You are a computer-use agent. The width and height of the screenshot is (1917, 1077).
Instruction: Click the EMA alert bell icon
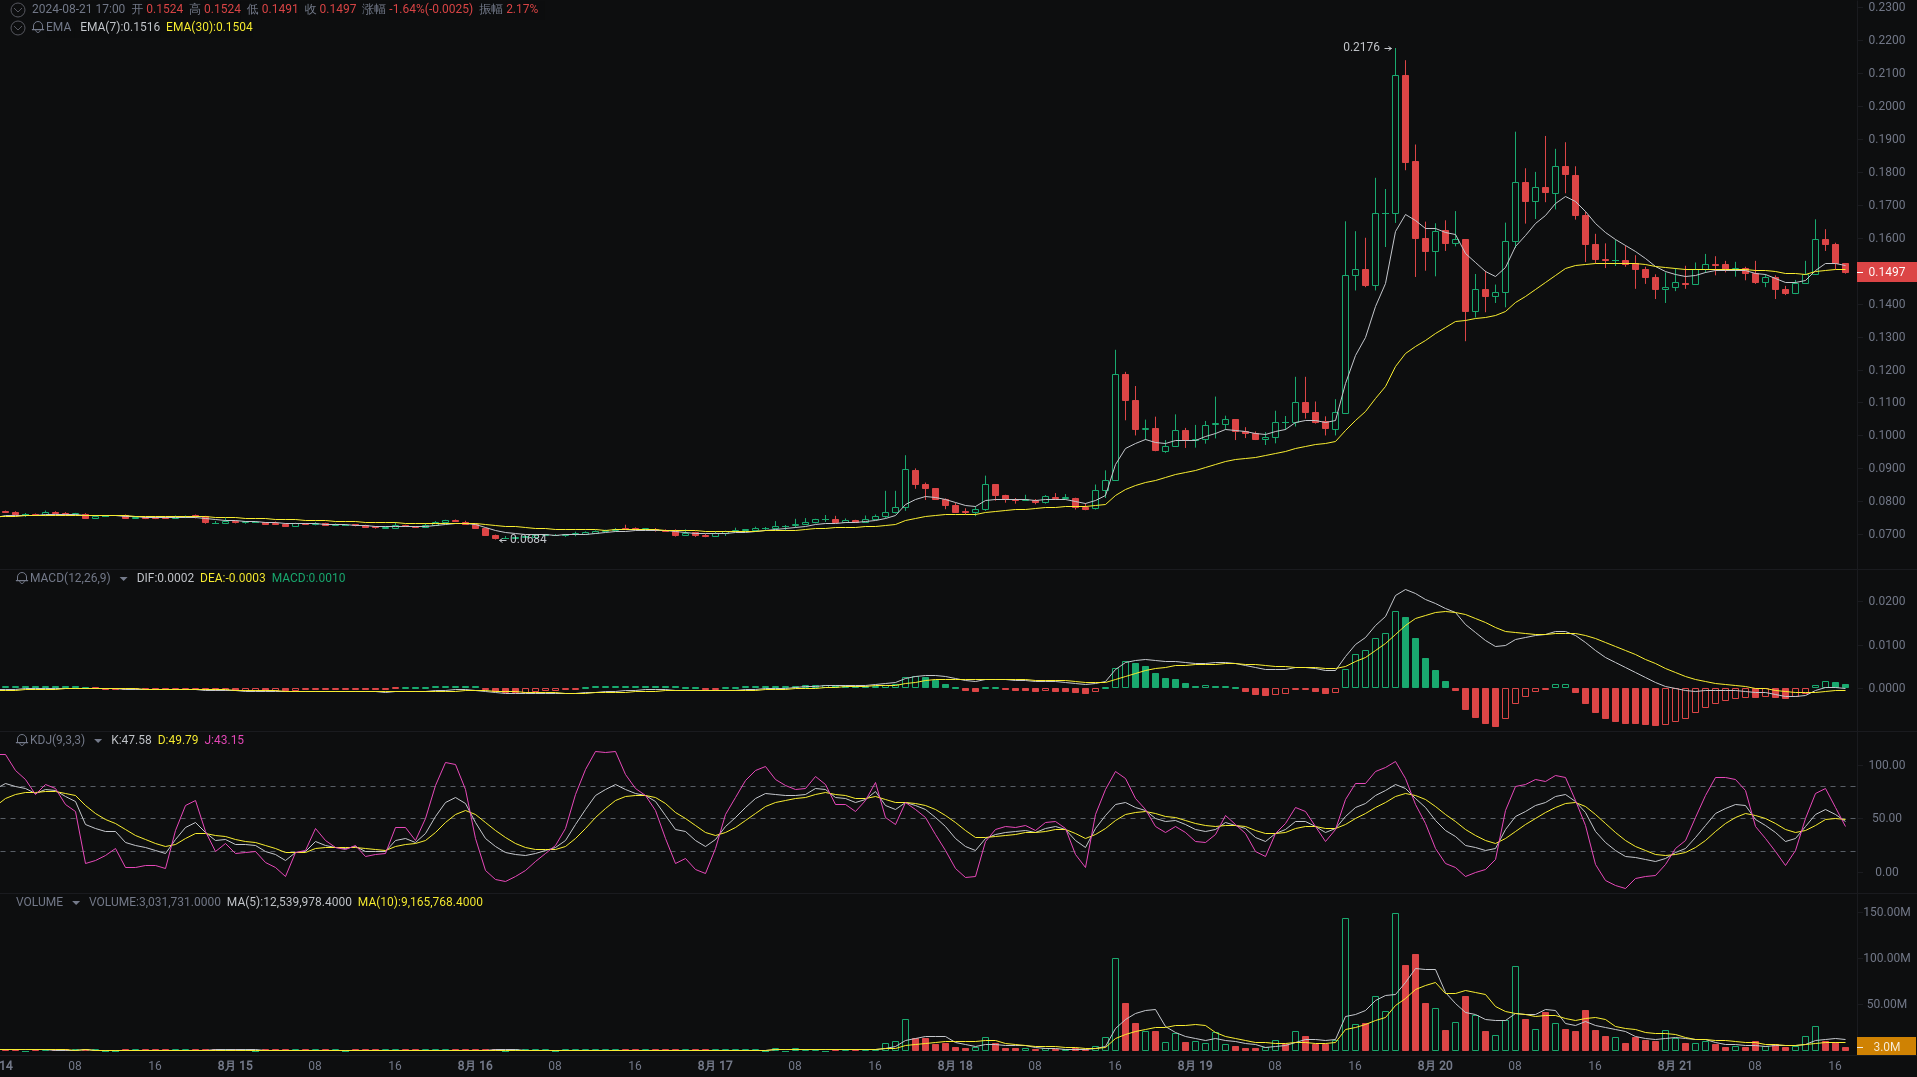coord(38,27)
